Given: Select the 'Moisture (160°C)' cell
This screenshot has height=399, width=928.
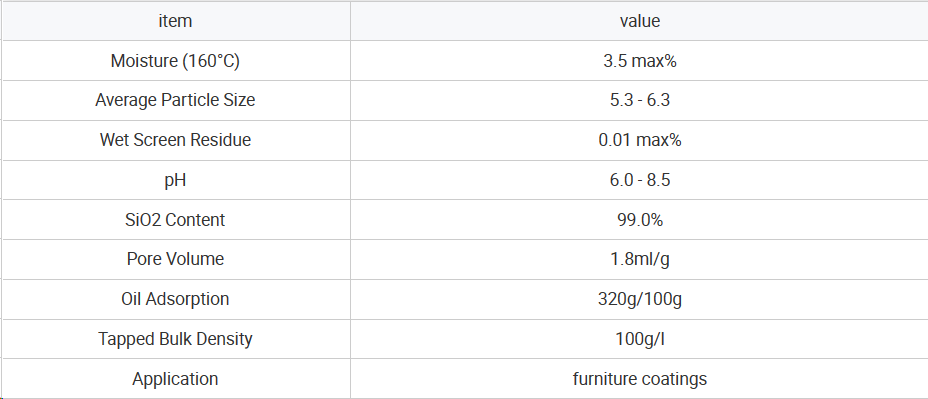Looking at the screenshot, I should pyautogui.click(x=175, y=61).
